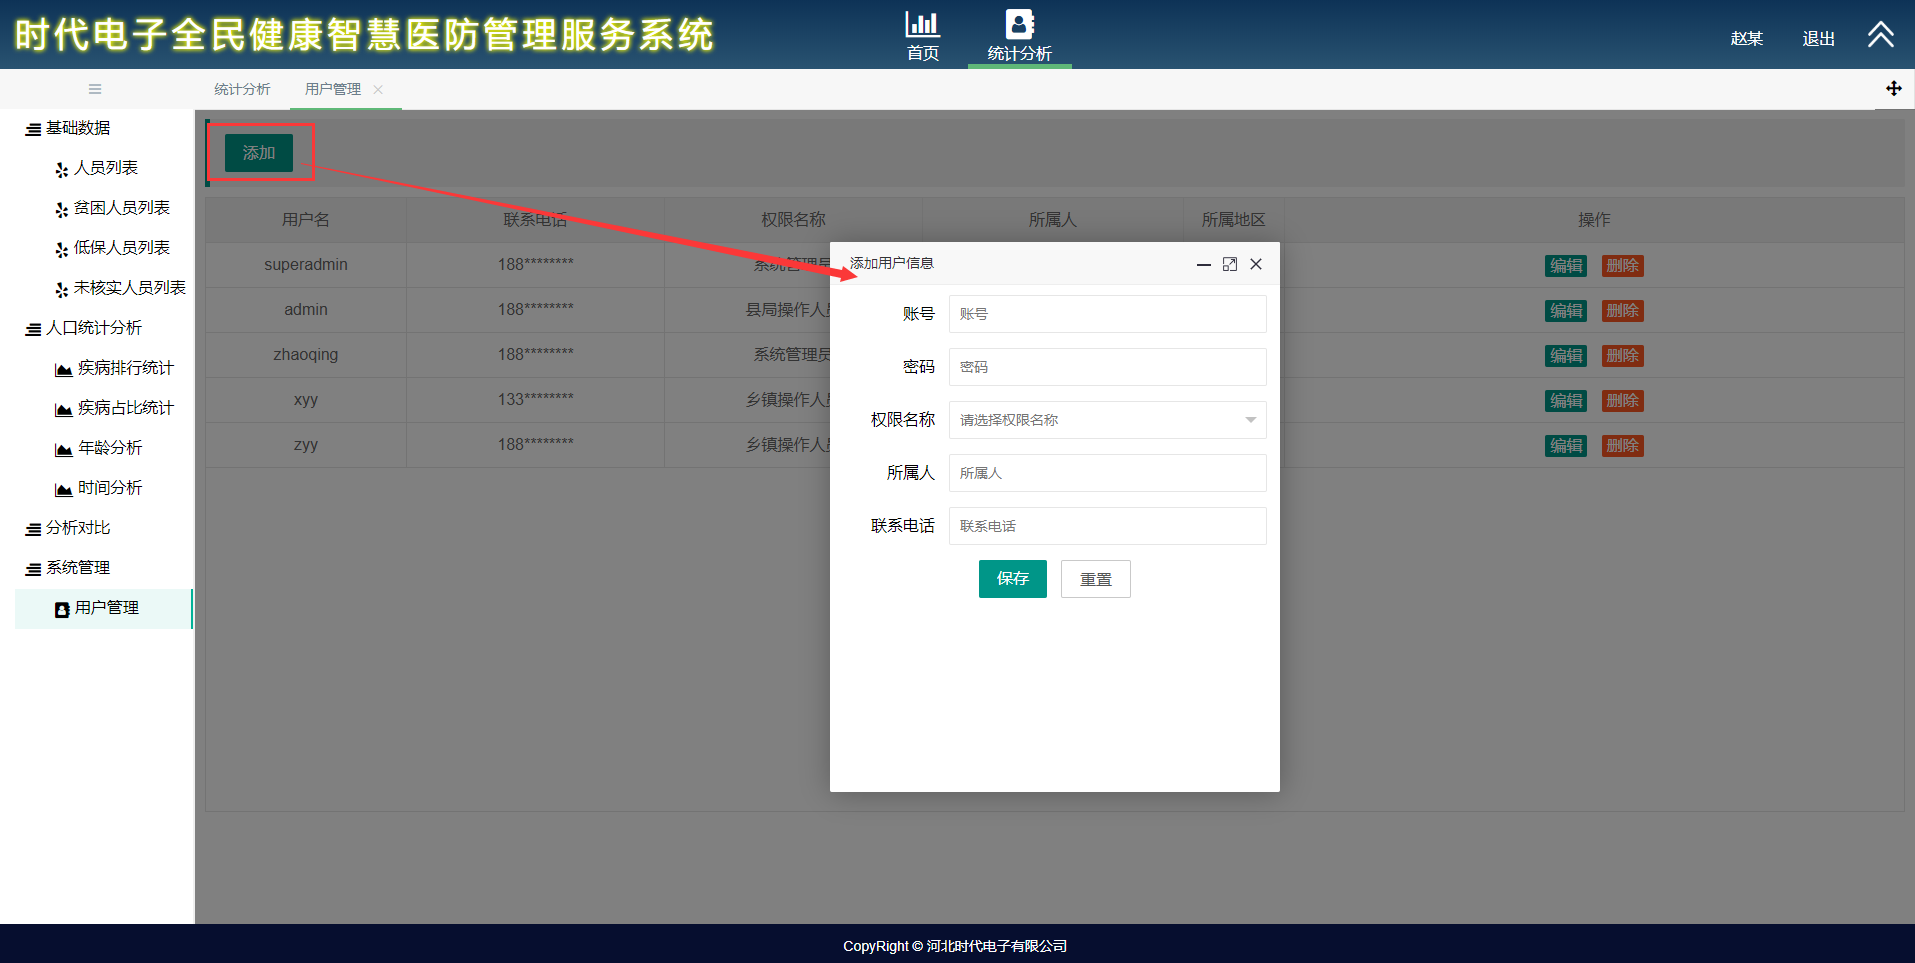The image size is (1915, 963).
Task: Toggle sidebar with the hamburger icon
Action: click(x=95, y=89)
